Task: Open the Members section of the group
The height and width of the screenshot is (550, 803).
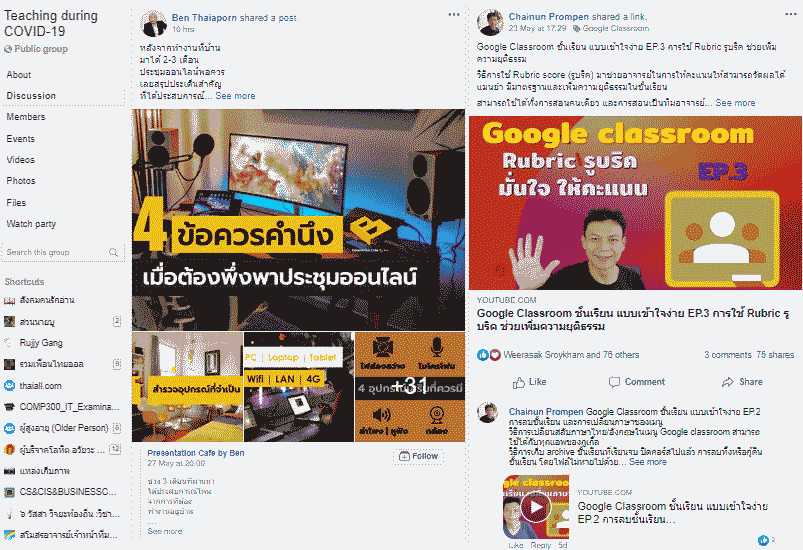Action: 26,117
